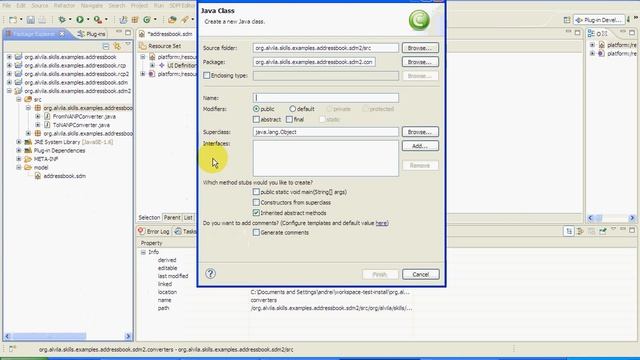Maximize the Package Explorer view
The image size is (640, 360).
point(128,33)
